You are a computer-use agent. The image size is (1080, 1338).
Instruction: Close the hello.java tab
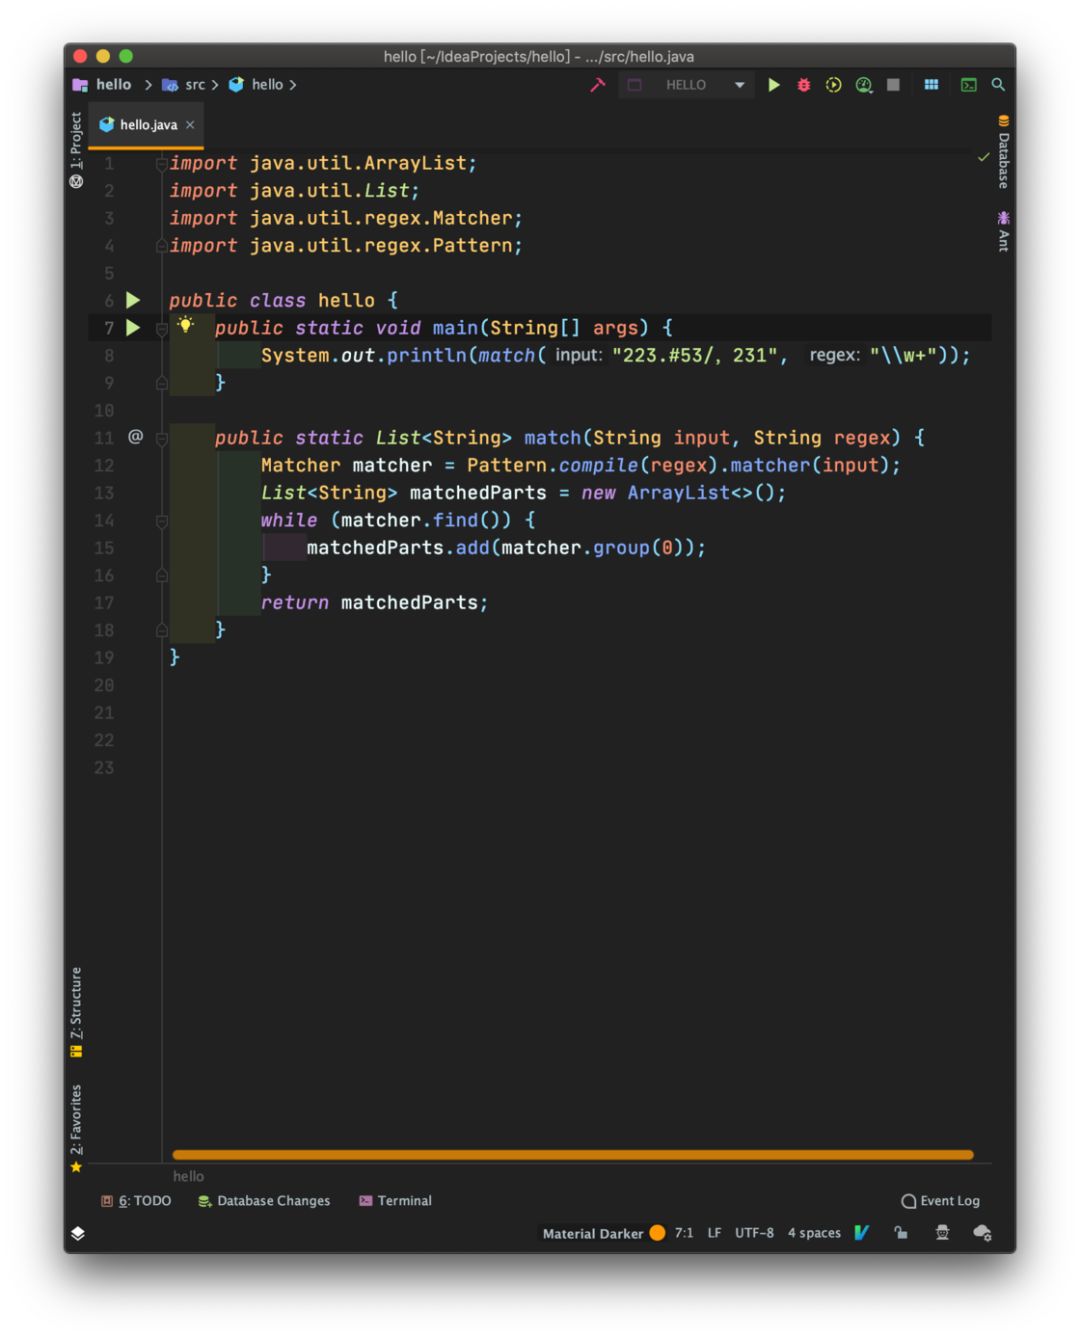point(190,125)
